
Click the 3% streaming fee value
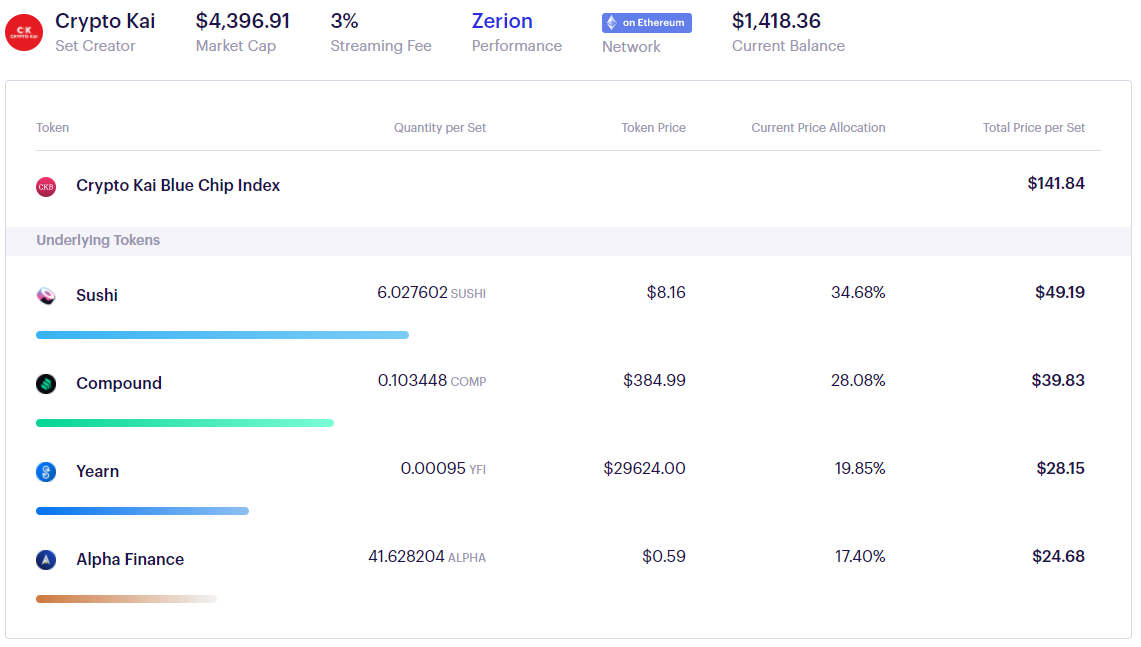(344, 21)
